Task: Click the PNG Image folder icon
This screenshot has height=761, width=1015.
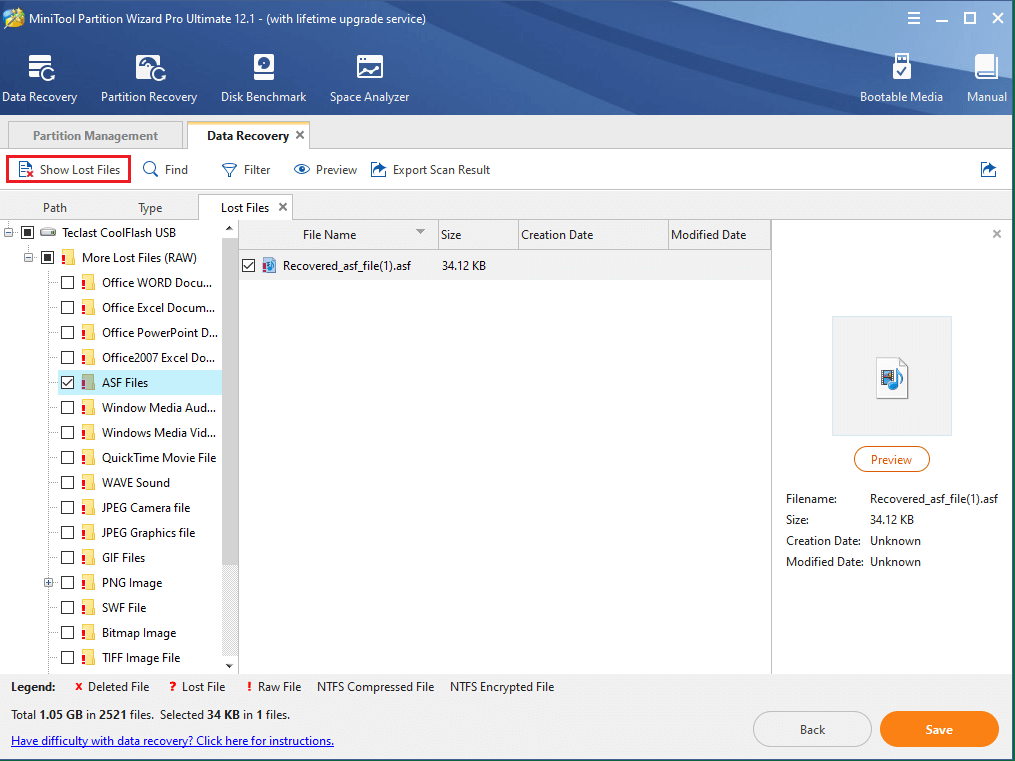Action: 88,582
